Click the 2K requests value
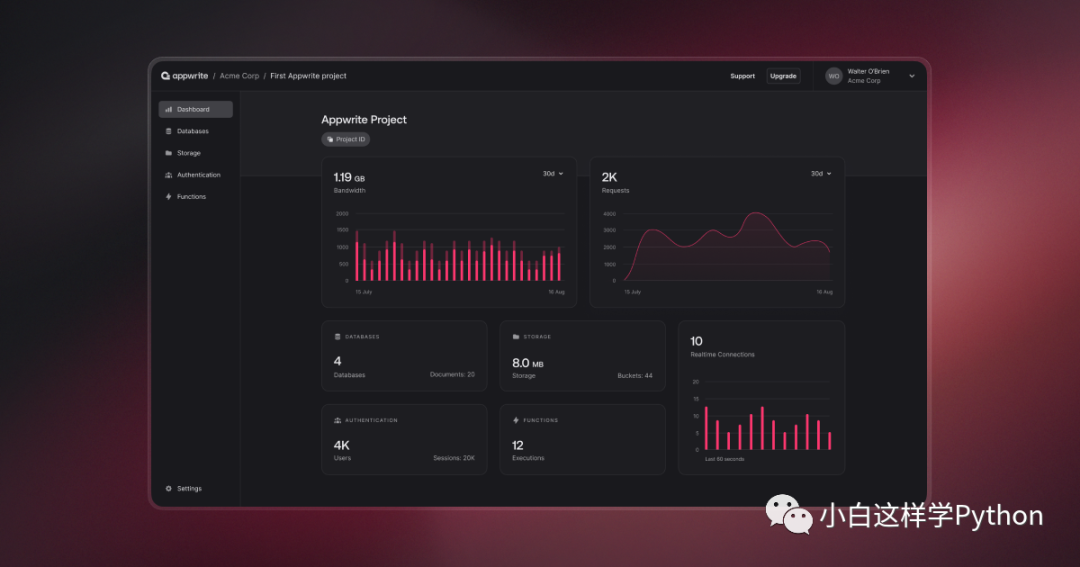 coord(610,177)
